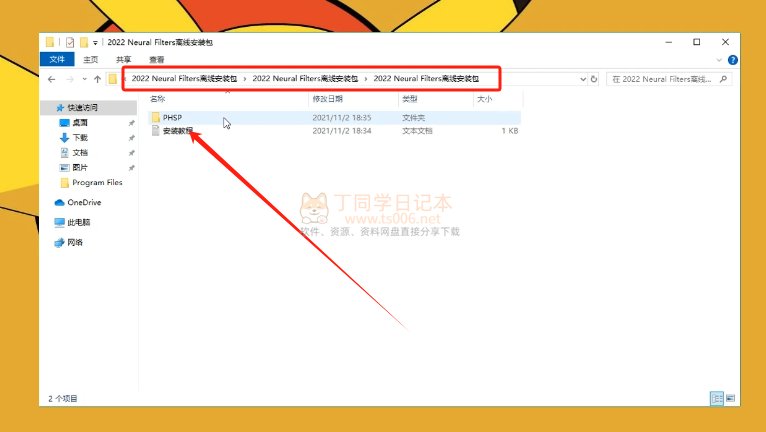Click the window folder icon in title bar
The height and width of the screenshot is (432, 766).
coord(50,43)
